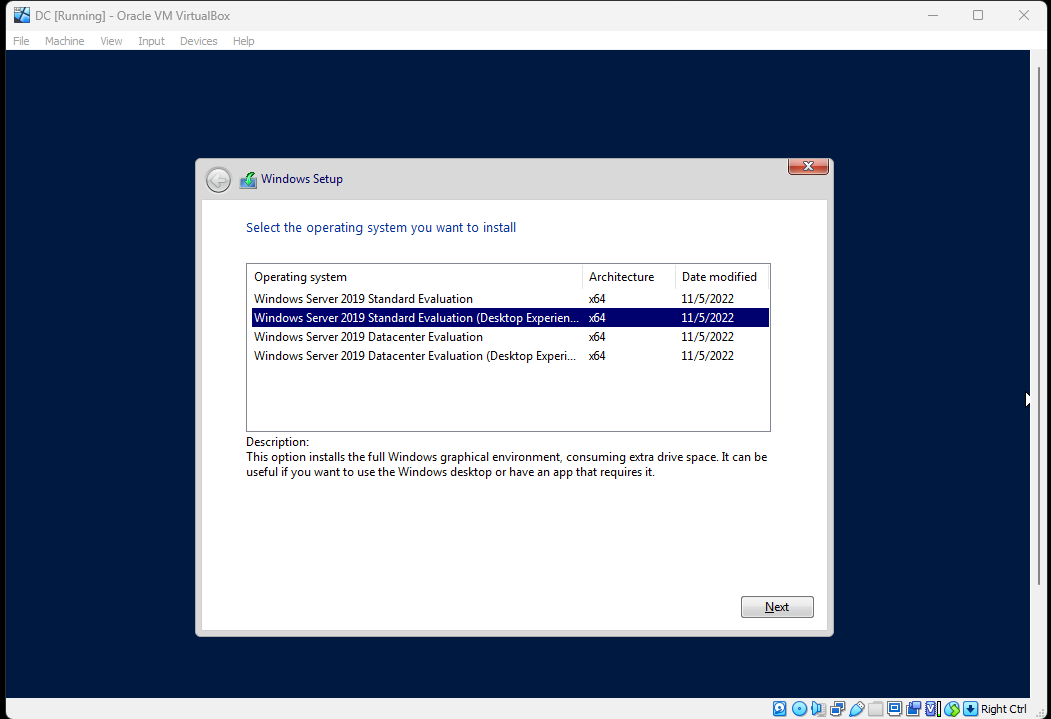Click the shared folders status icon
The image size is (1051, 719).
(x=875, y=709)
